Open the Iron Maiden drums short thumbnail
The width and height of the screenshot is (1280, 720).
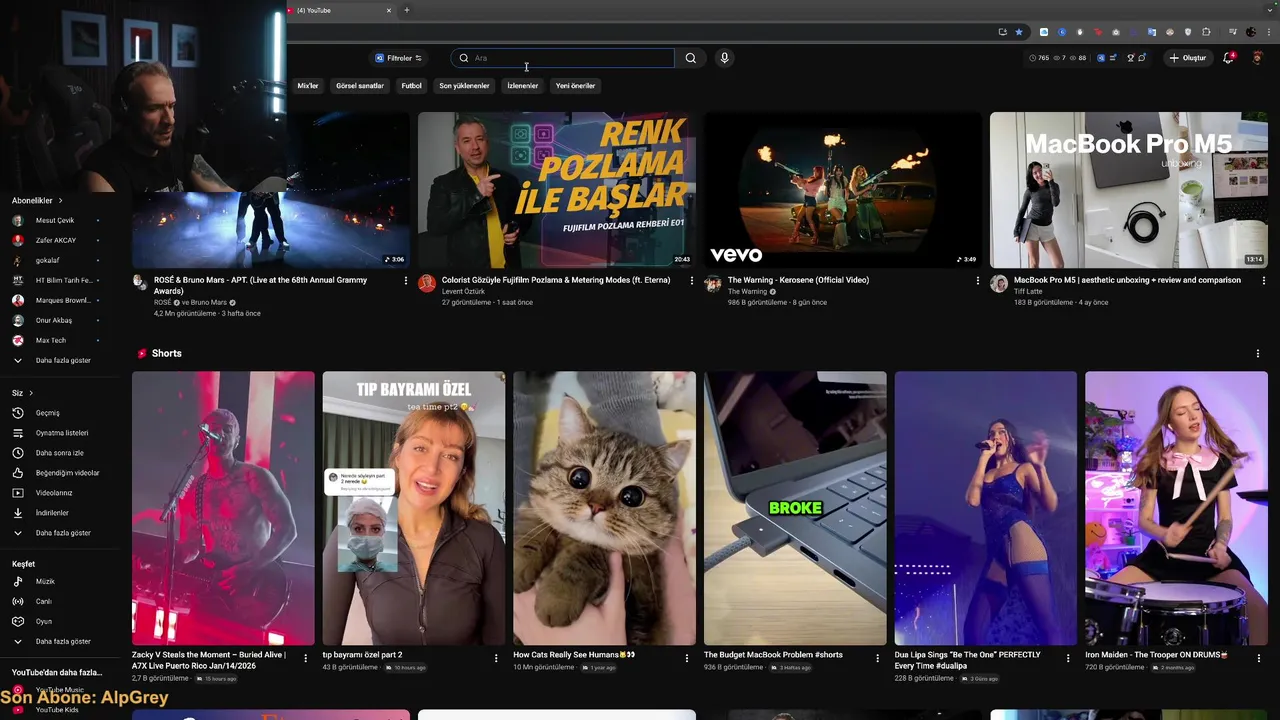pyautogui.click(x=1176, y=508)
